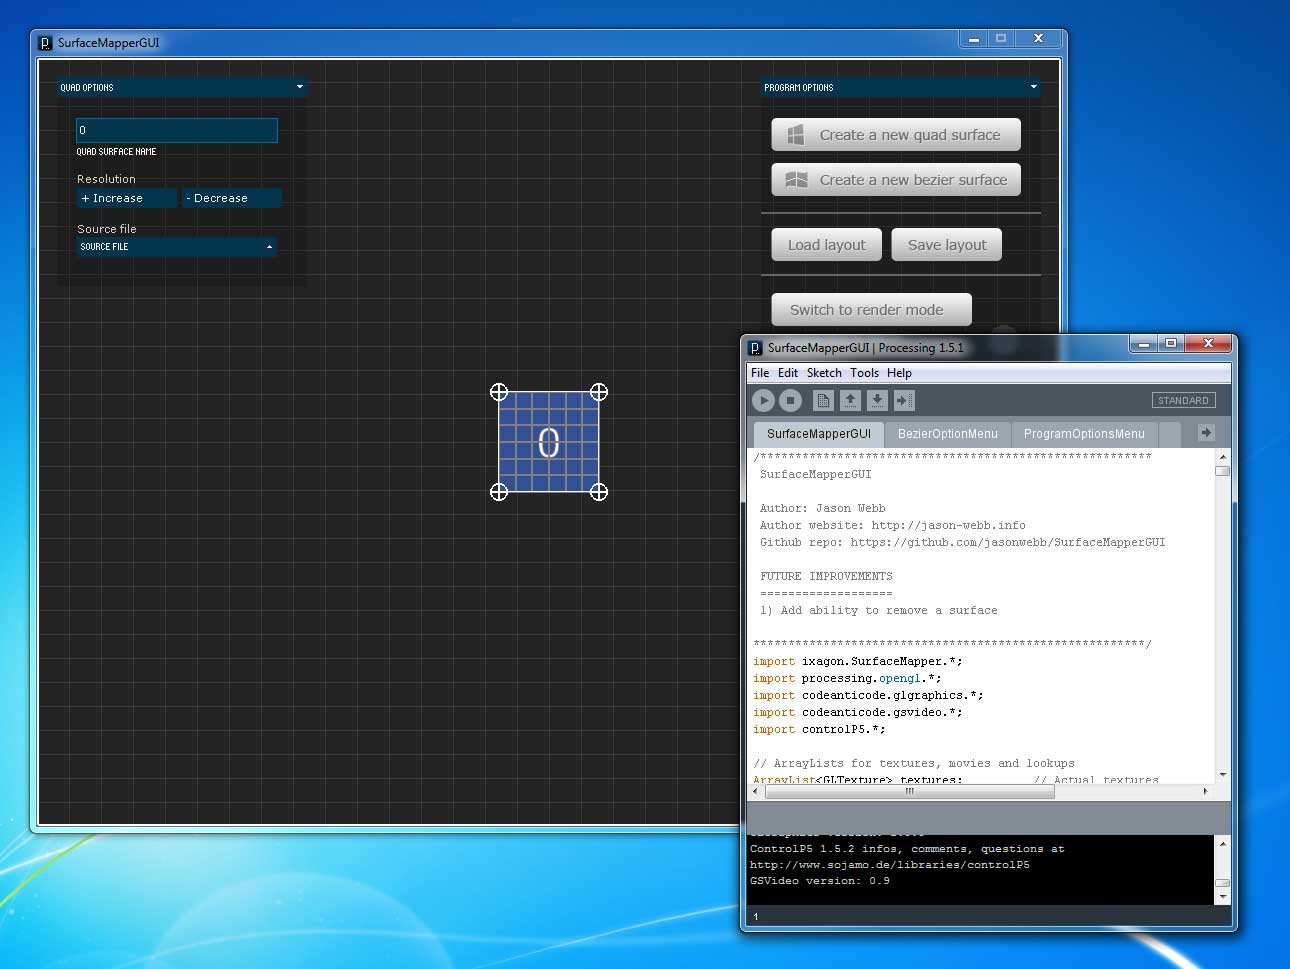Open the Sketch menu
The width and height of the screenshot is (1290, 969).
click(824, 373)
